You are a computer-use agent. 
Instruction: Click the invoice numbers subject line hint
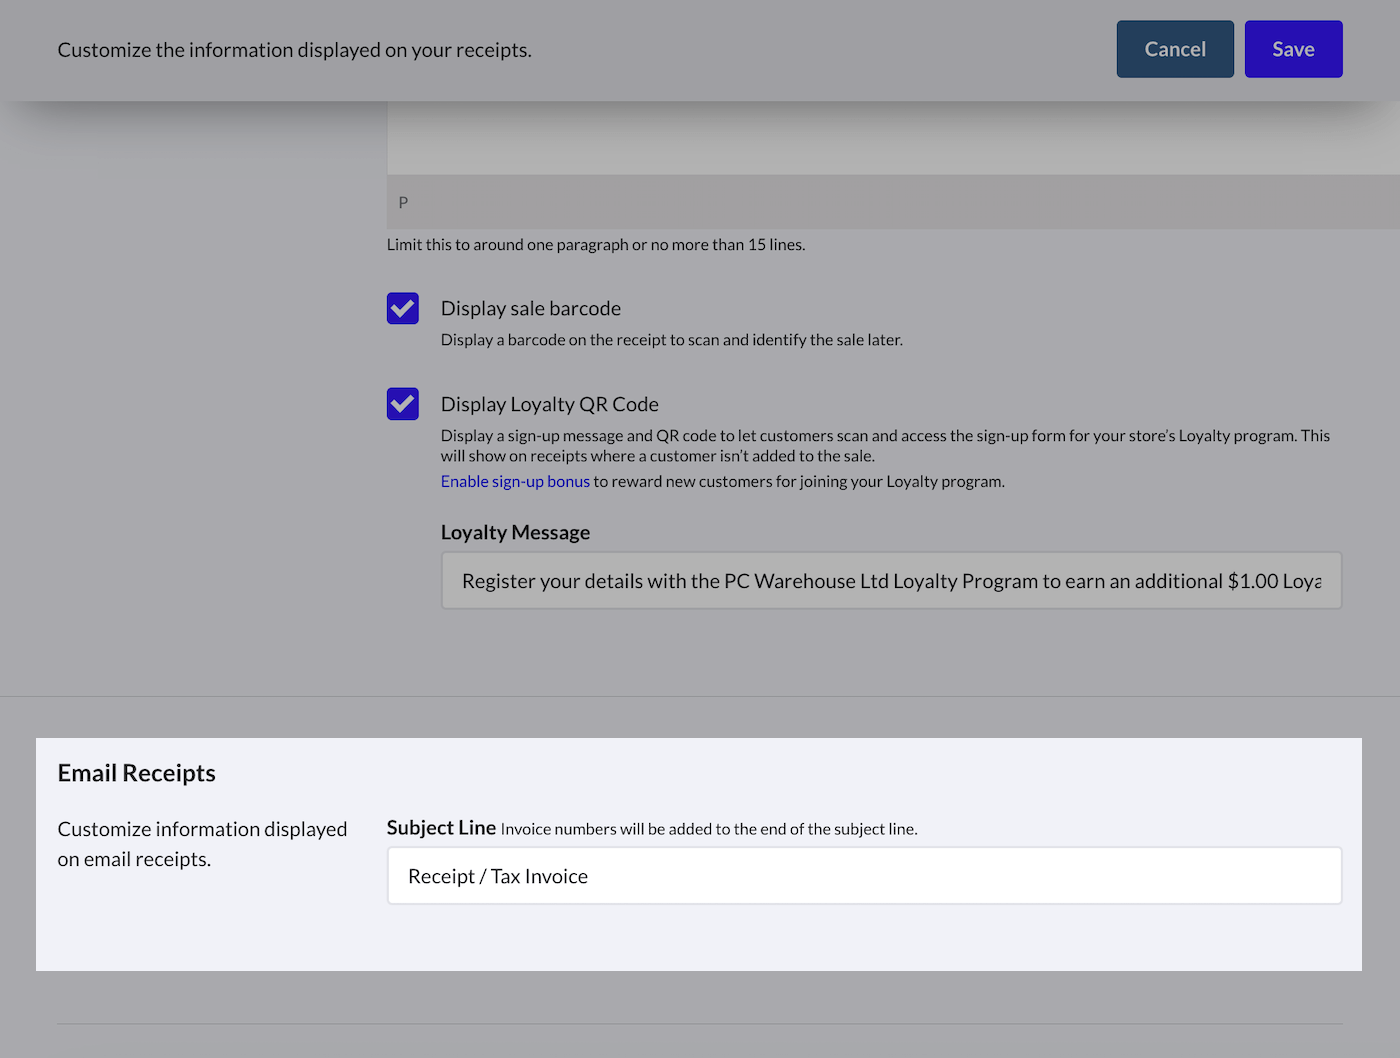[x=708, y=829]
